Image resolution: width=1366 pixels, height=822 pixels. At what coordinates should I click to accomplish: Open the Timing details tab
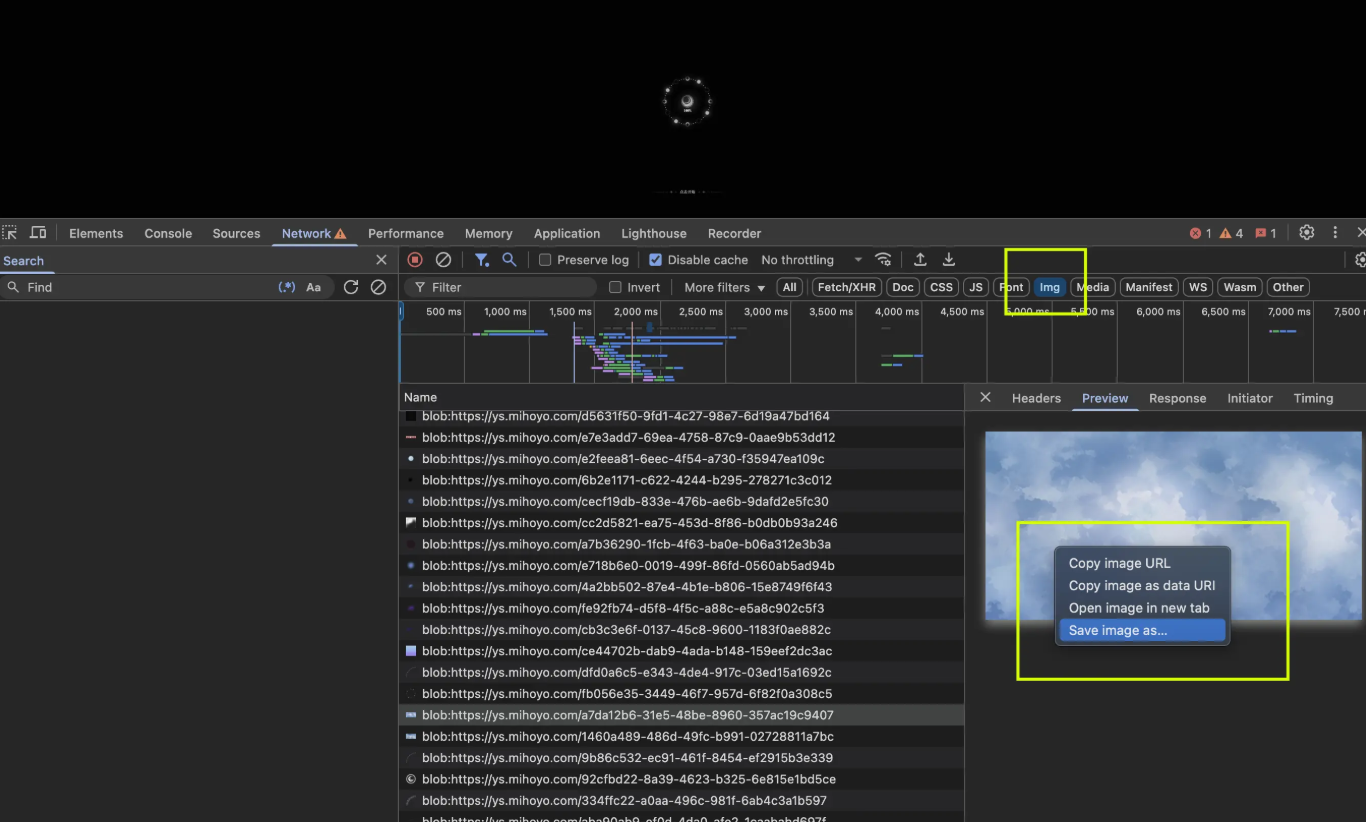pos(1313,398)
